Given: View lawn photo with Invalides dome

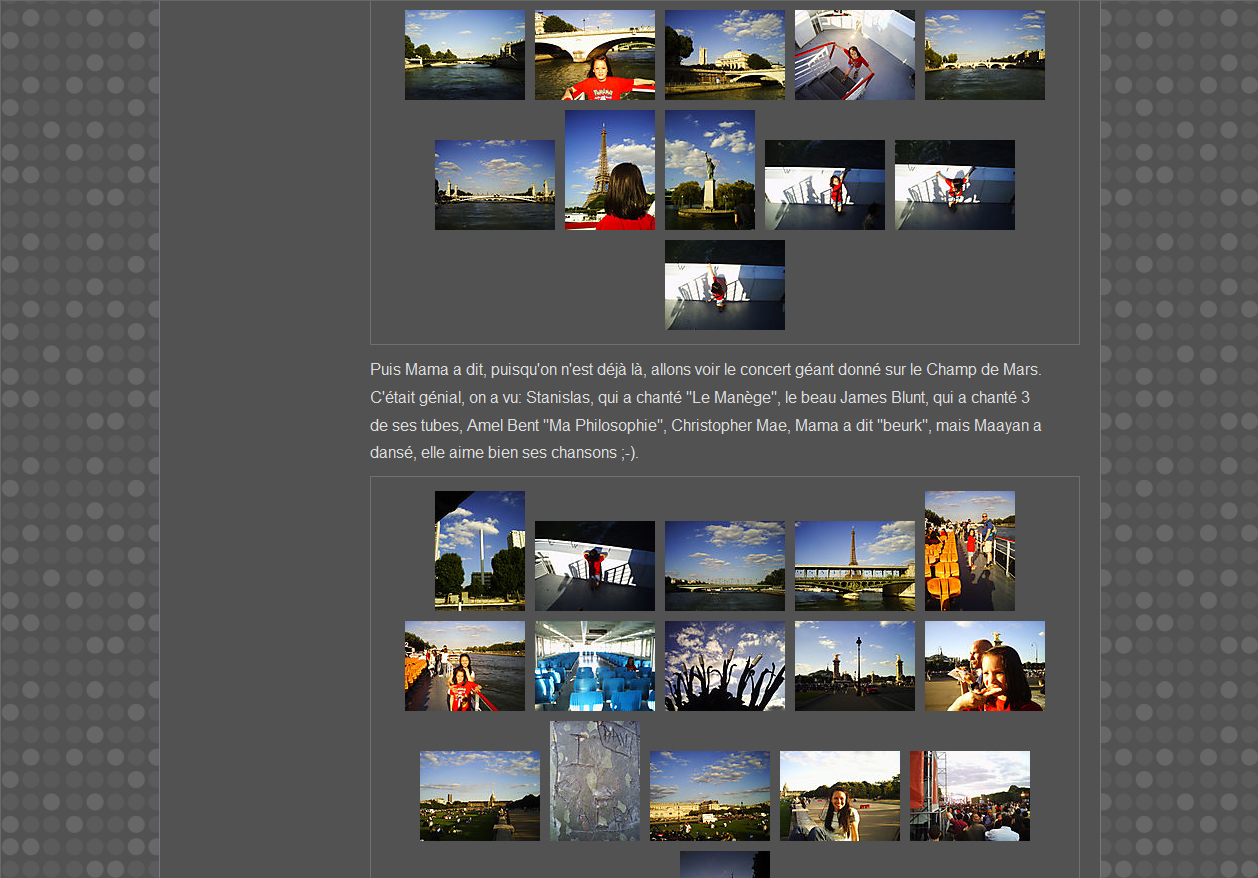Looking at the screenshot, I should tap(479, 796).
